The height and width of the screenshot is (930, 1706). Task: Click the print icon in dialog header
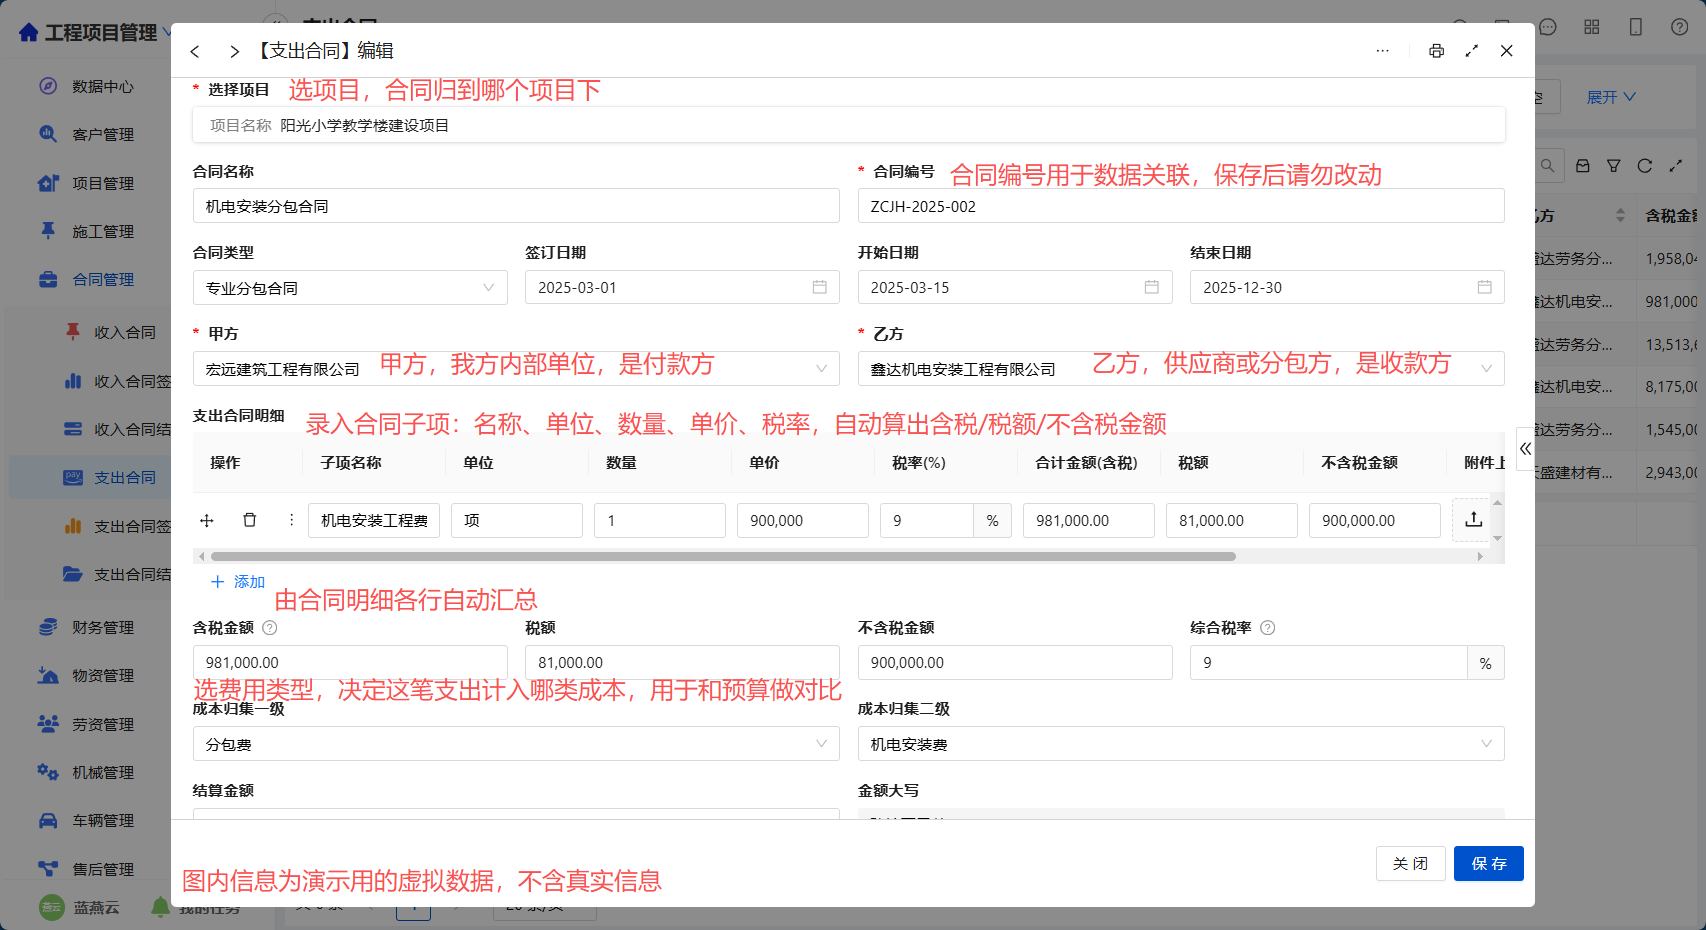tap(1436, 51)
